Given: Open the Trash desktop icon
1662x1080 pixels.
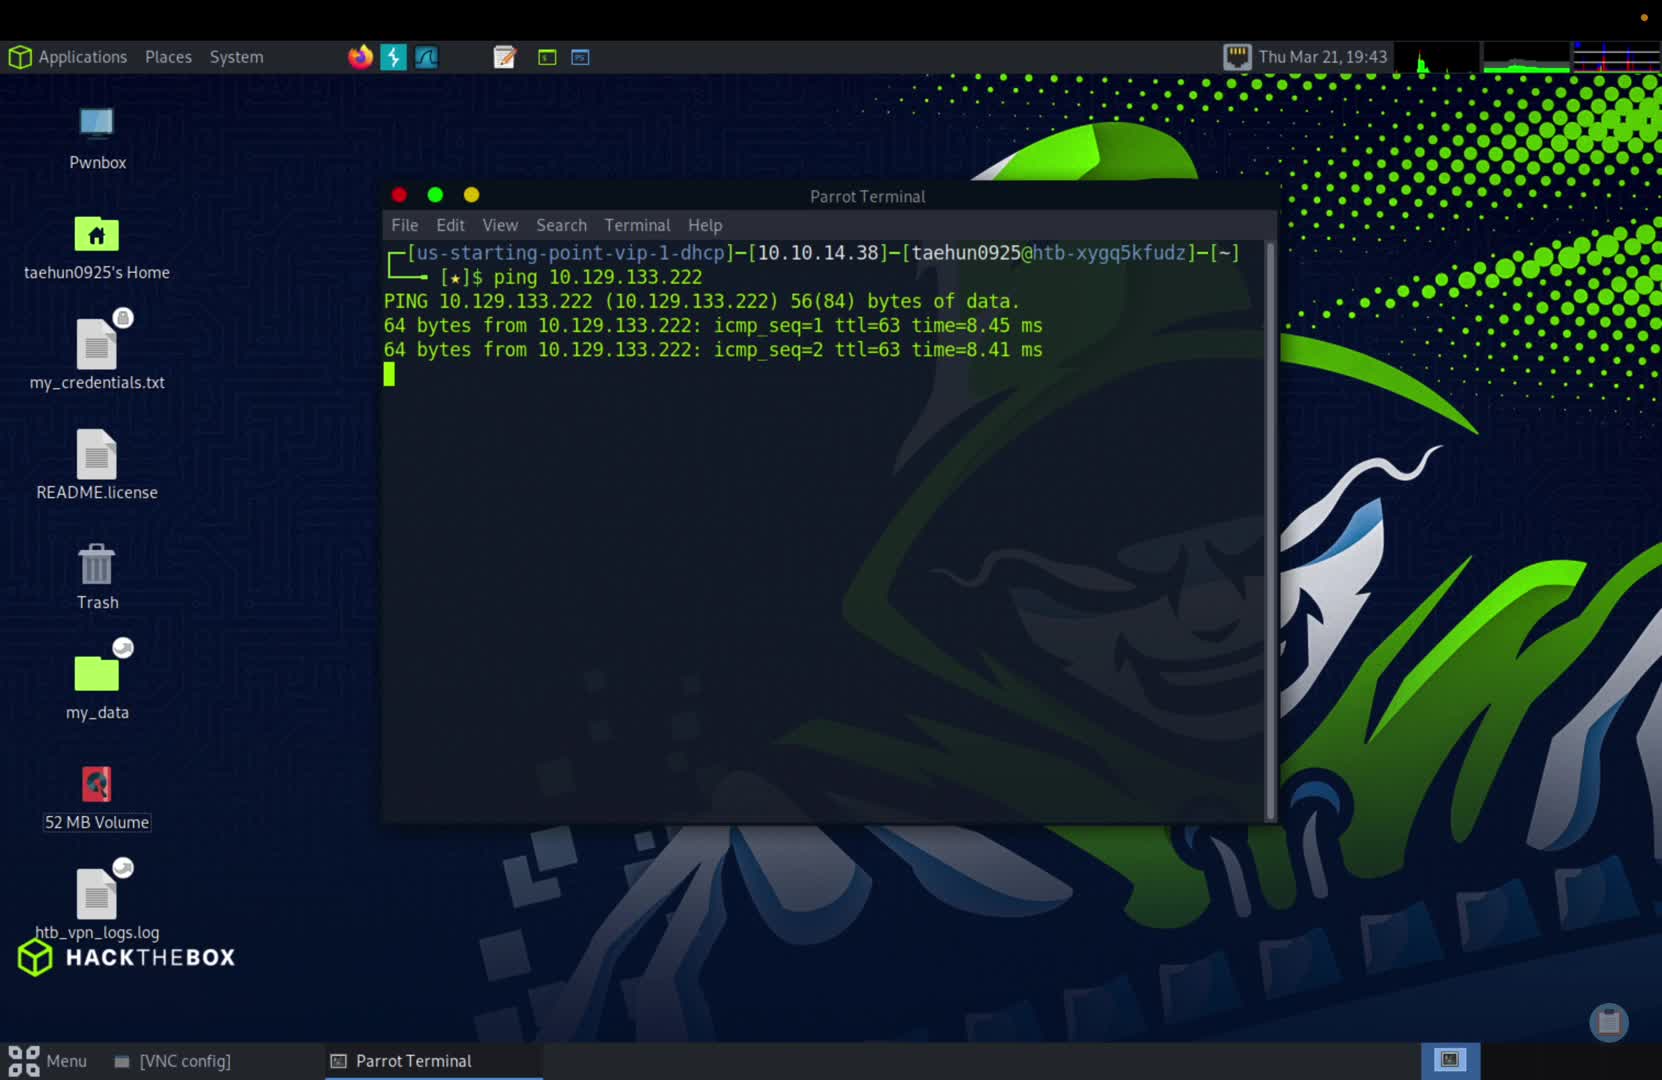Looking at the screenshot, I should [x=97, y=577].
